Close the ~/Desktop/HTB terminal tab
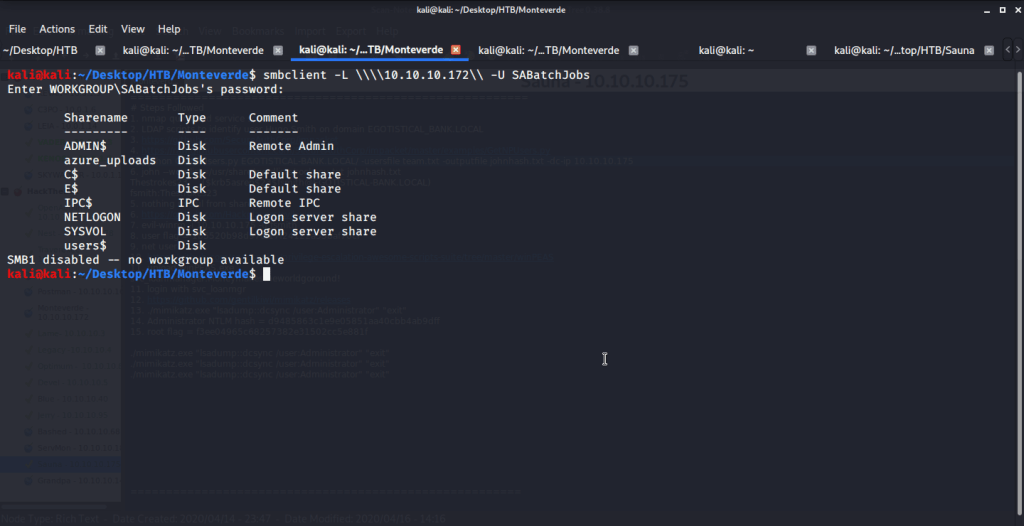Screen dimensions: 1024x526 pyautogui.click(x=100, y=50)
